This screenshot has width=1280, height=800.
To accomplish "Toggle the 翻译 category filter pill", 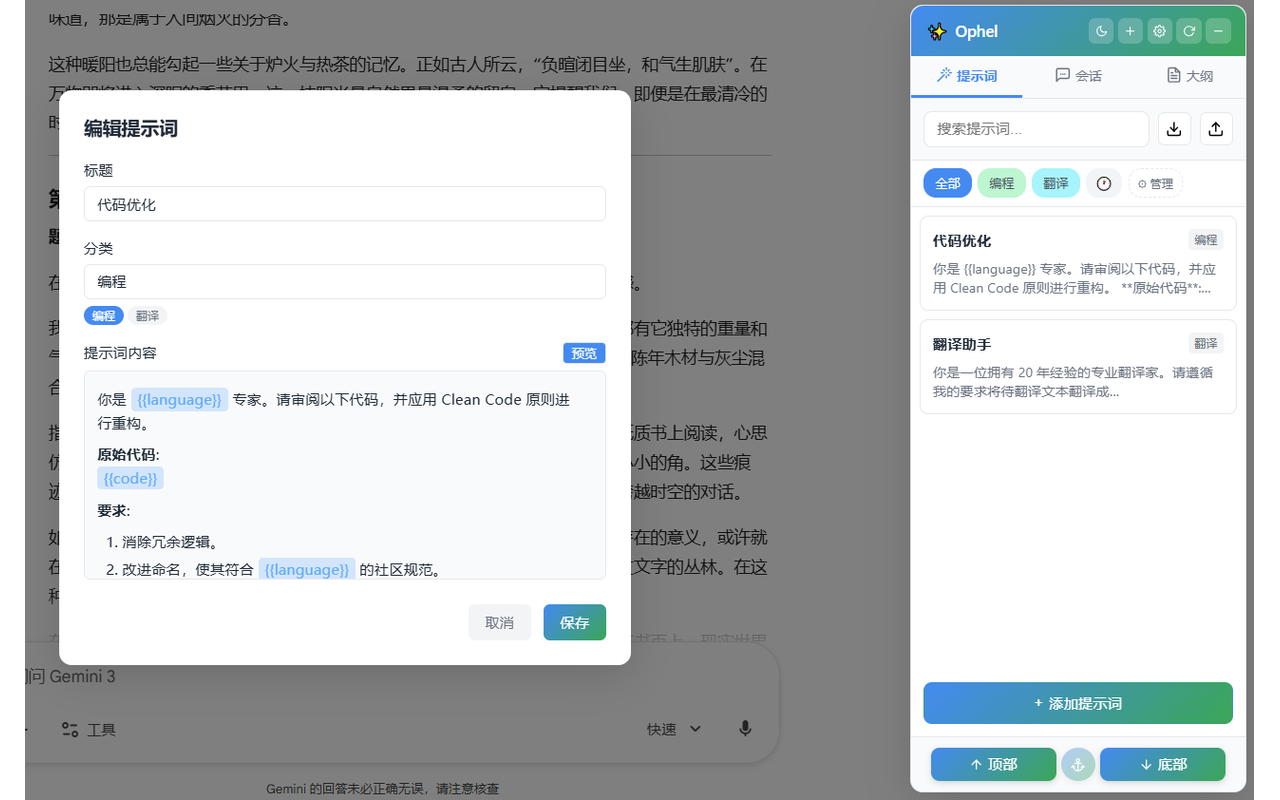I will (x=1055, y=183).
